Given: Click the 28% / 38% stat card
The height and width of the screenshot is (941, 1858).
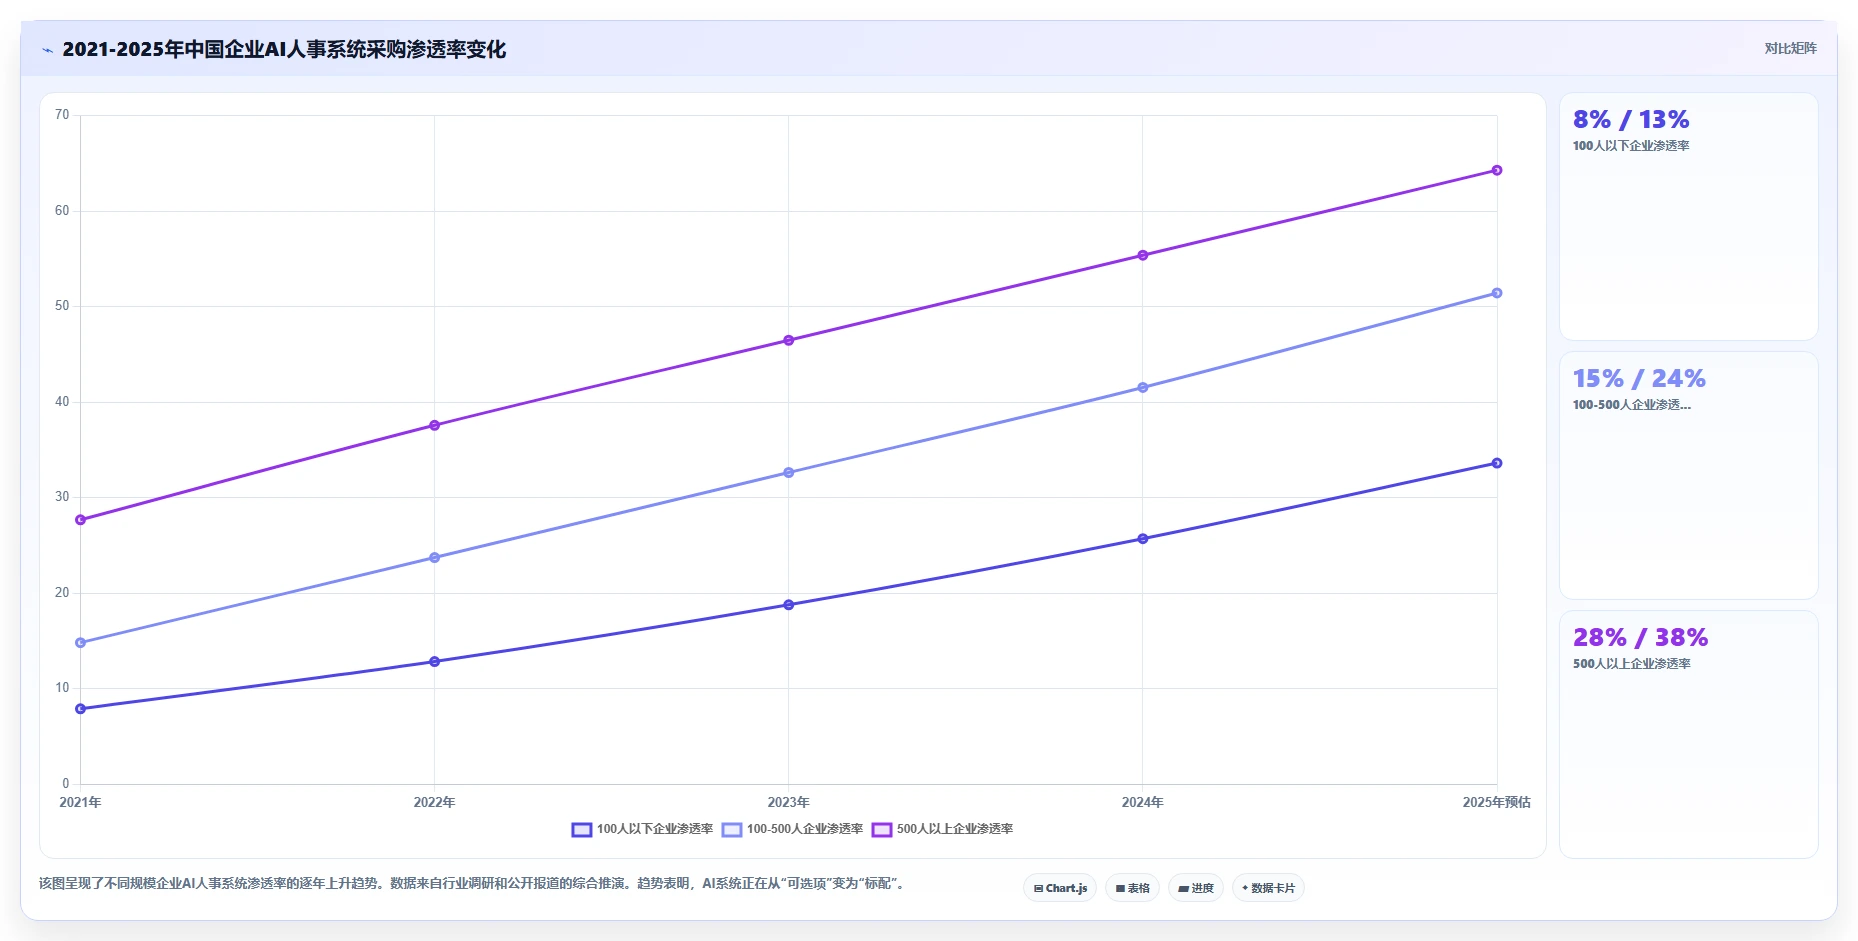Looking at the screenshot, I should point(1689,734).
